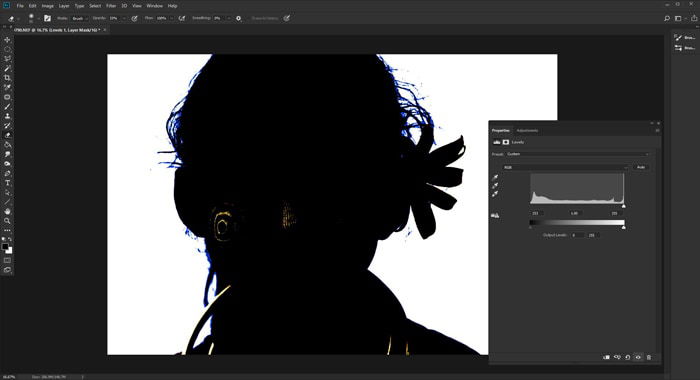The height and width of the screenshot is (380, 700).
Task: Select the Zoom tool
Action: 7,221
